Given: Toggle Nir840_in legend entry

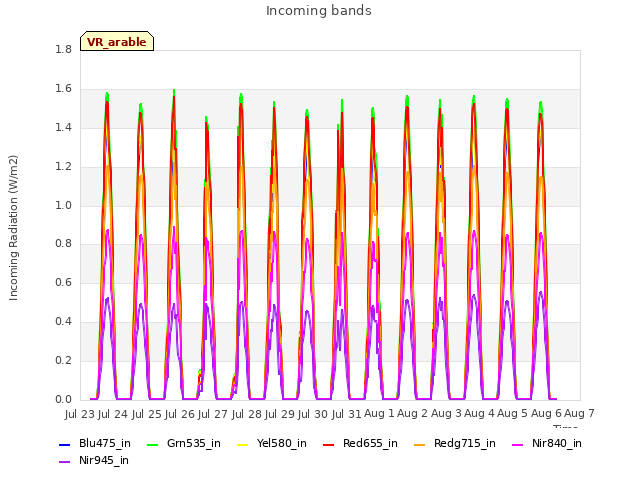Looking at the screenshot, I should 547,443.
